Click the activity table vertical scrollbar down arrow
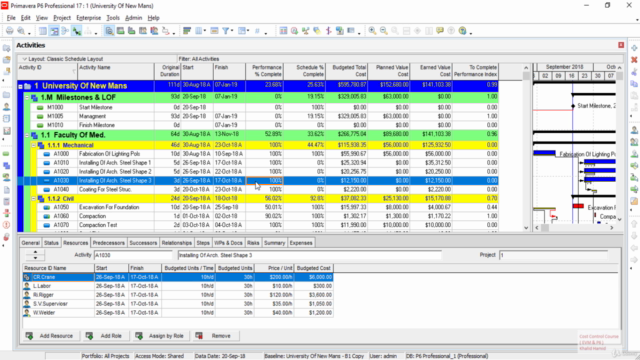 coord(526,228)
